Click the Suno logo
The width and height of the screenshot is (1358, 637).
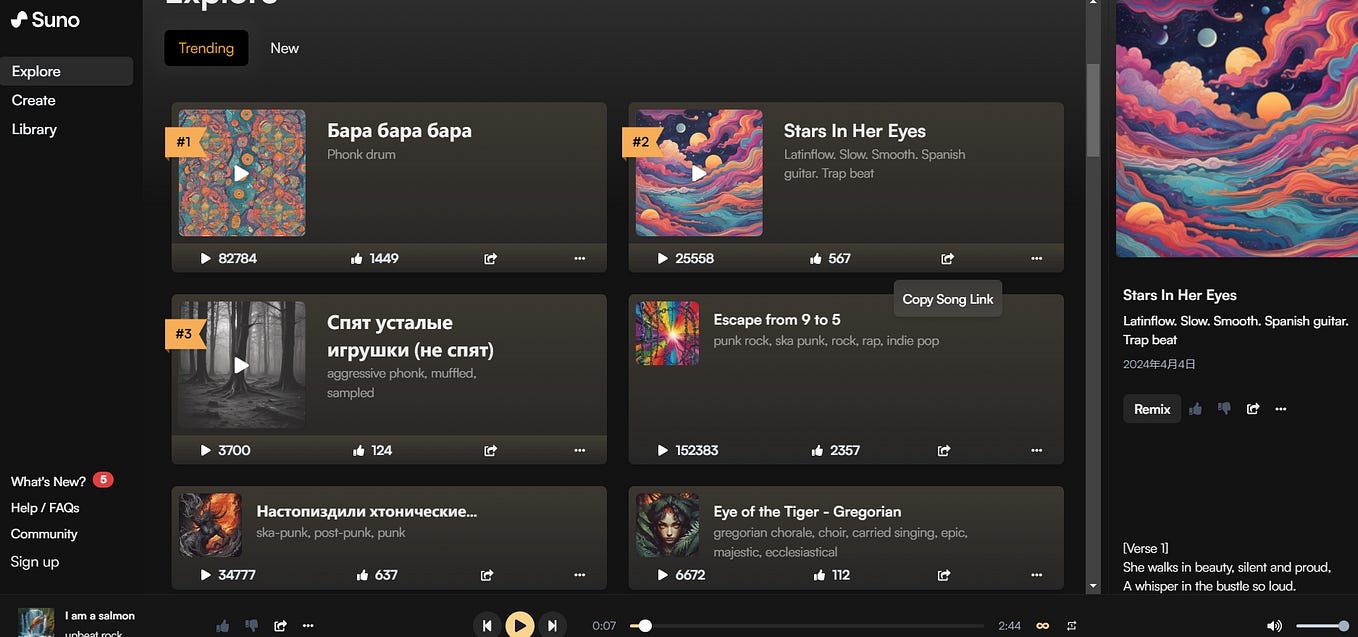(45, 19)
